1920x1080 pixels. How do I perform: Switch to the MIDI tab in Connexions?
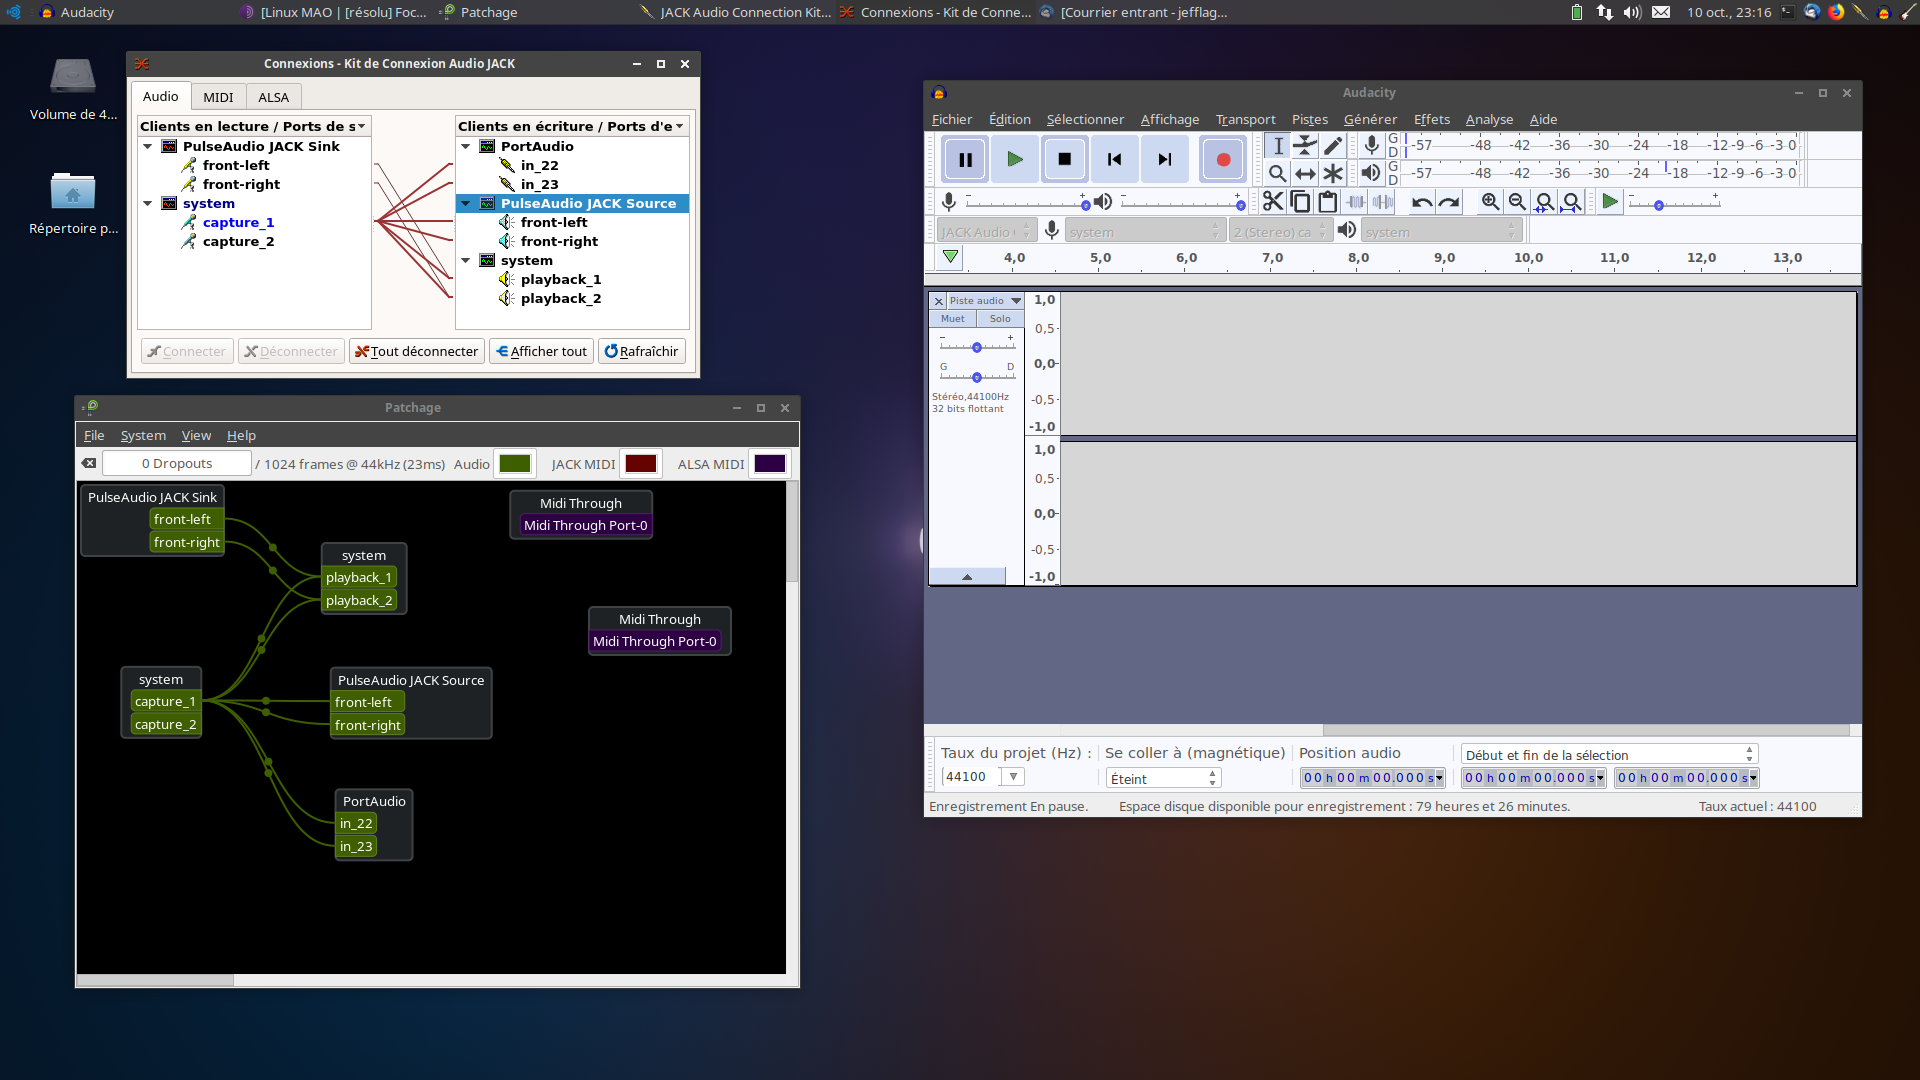(218, 97)
